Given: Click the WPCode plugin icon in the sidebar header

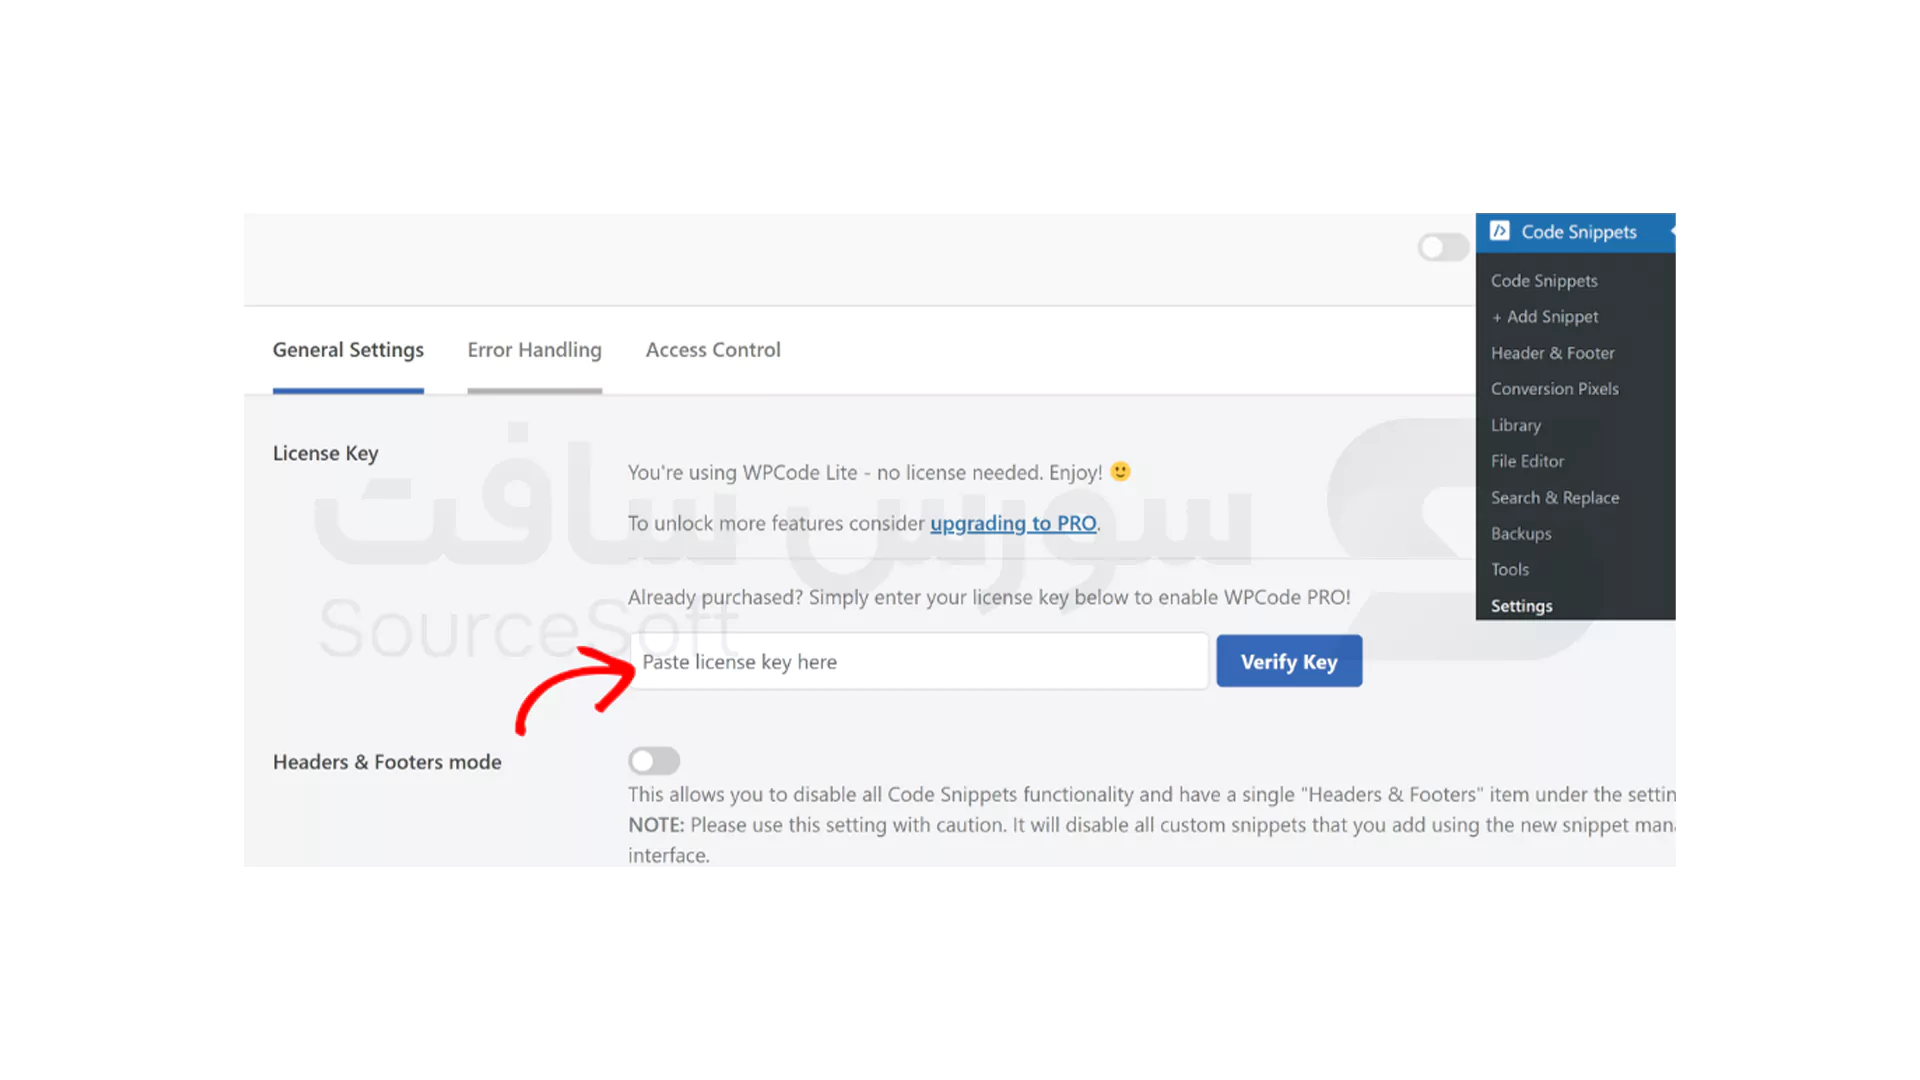Looking at the screenshot, I should [x=1501, y=231].
